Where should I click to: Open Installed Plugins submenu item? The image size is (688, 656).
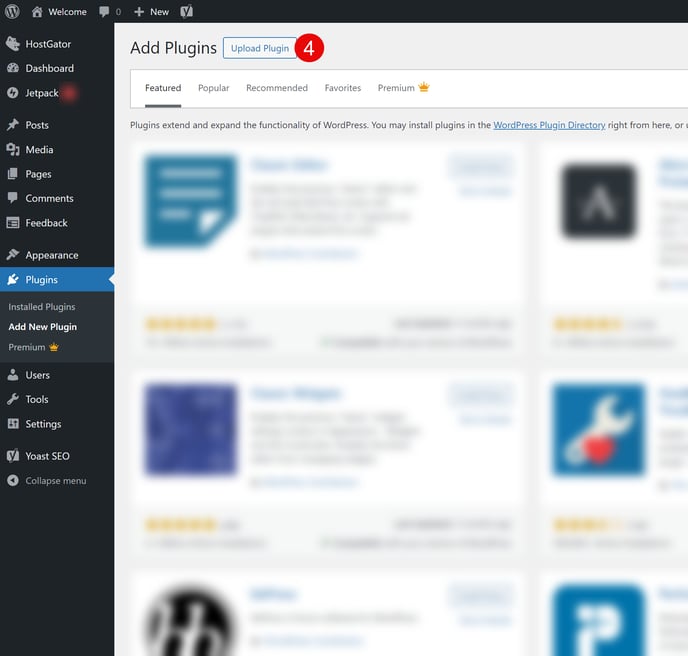[x=42, y=307]
